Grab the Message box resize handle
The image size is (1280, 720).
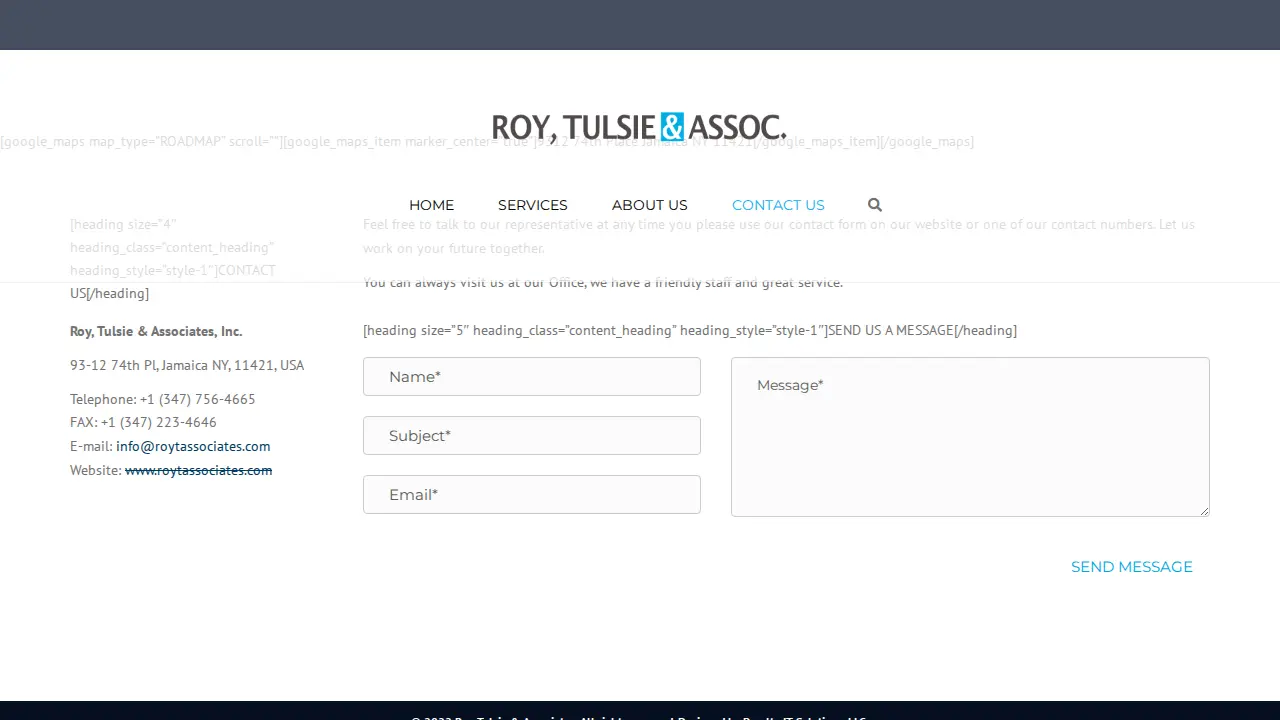coord(1204,511)
